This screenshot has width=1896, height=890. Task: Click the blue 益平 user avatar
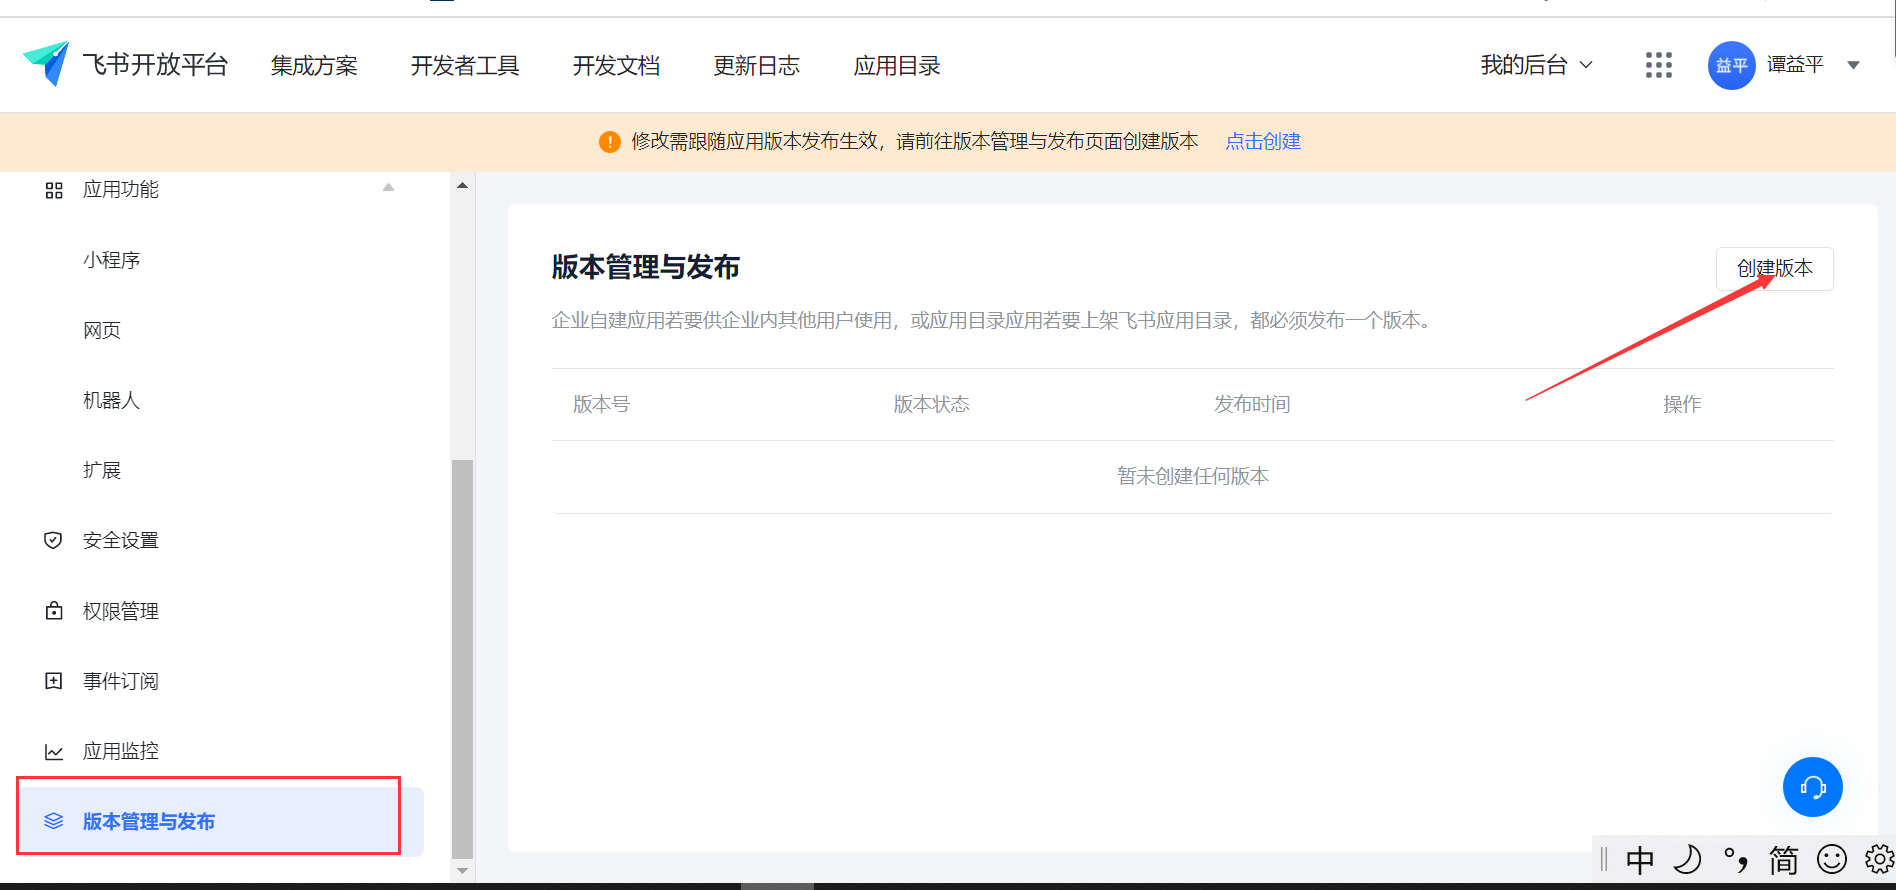coord(1731,65)
